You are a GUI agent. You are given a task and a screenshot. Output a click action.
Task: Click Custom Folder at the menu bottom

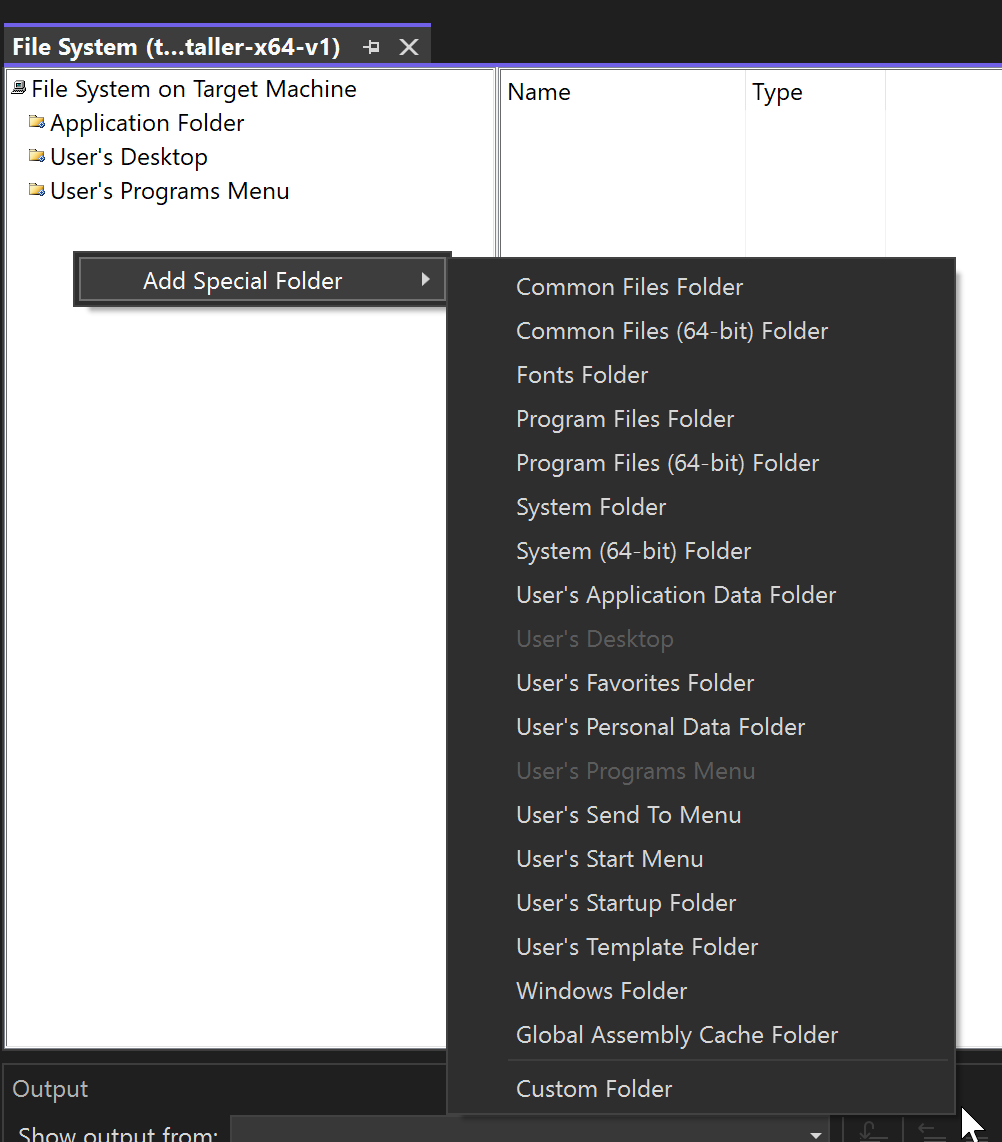pos(594,1089)
